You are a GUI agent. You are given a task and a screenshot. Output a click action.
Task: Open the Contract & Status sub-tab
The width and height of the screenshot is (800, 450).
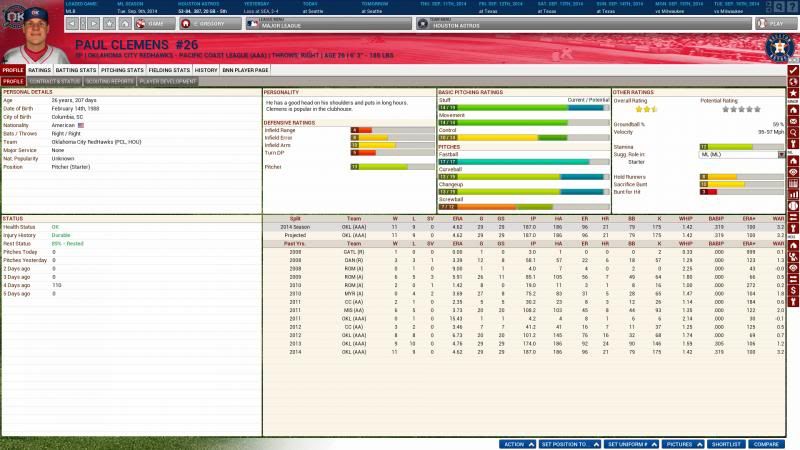55,81
